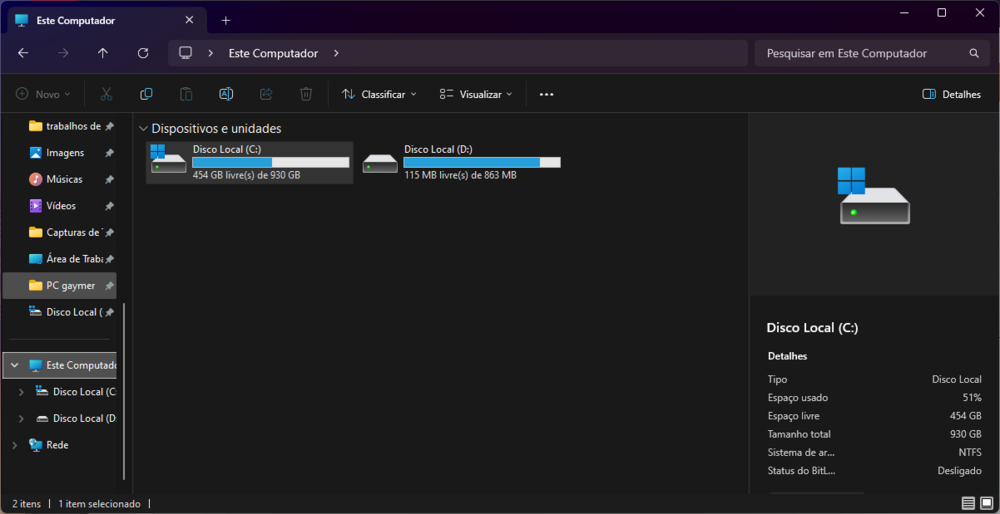Add a new tab with plus button
1000x514 pixels.
tap(226, 20)
